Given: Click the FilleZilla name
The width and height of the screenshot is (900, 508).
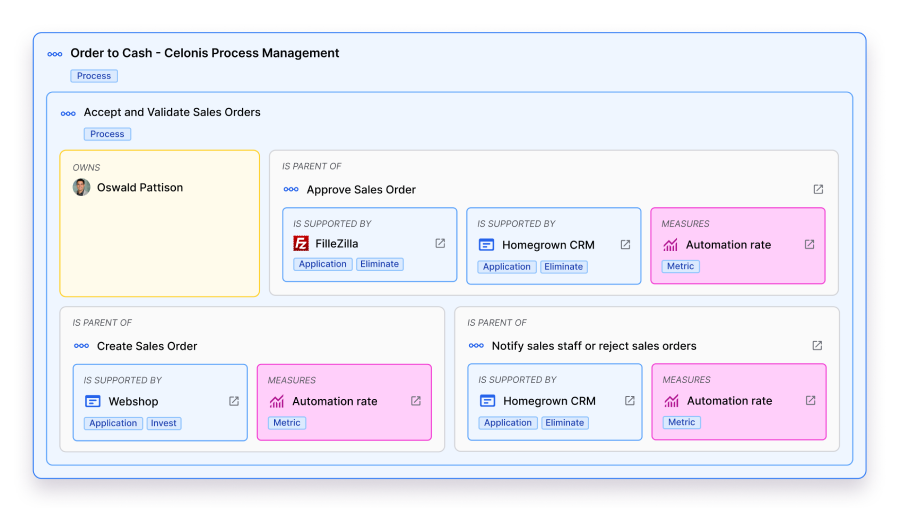Looking at the screenshot, I should (x=337, y=244).
